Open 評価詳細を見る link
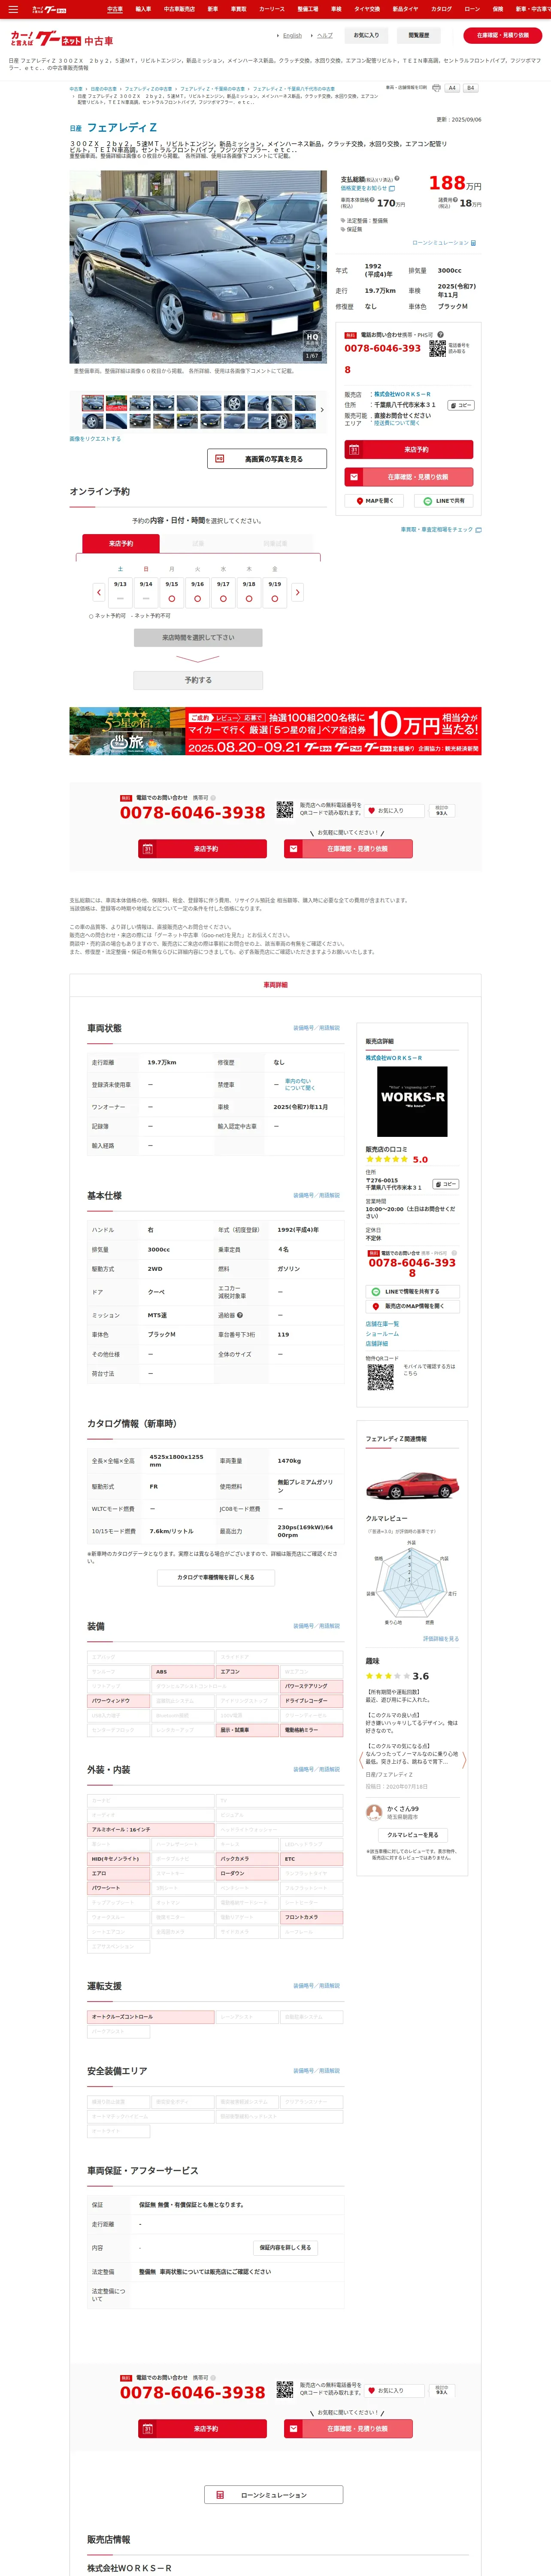This screenshot has height=2576, width=551. (x=441, y=1639)
